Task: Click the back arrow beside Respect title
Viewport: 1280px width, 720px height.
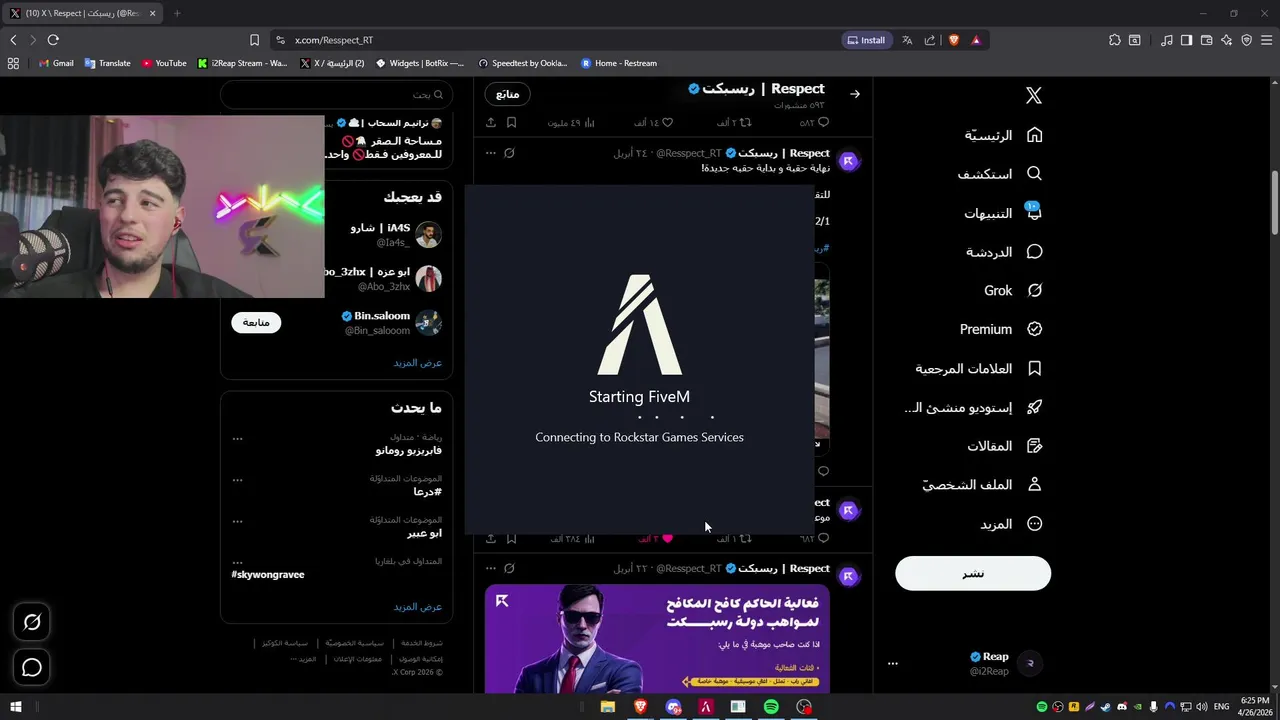Action: click(x=855, y=94)
